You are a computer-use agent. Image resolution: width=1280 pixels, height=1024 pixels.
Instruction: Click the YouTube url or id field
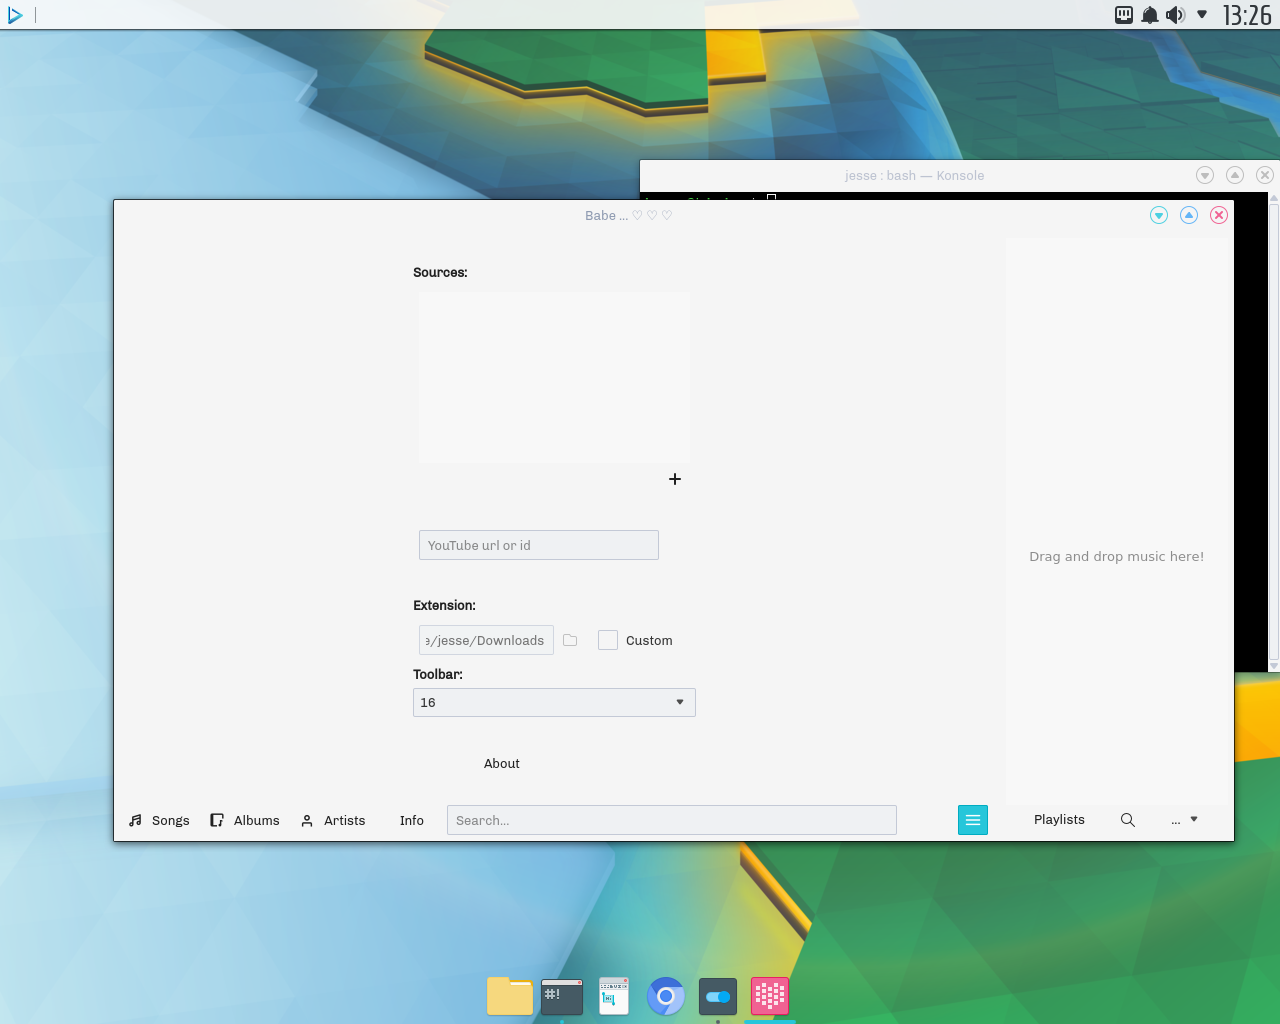click(x=539, y=545)
